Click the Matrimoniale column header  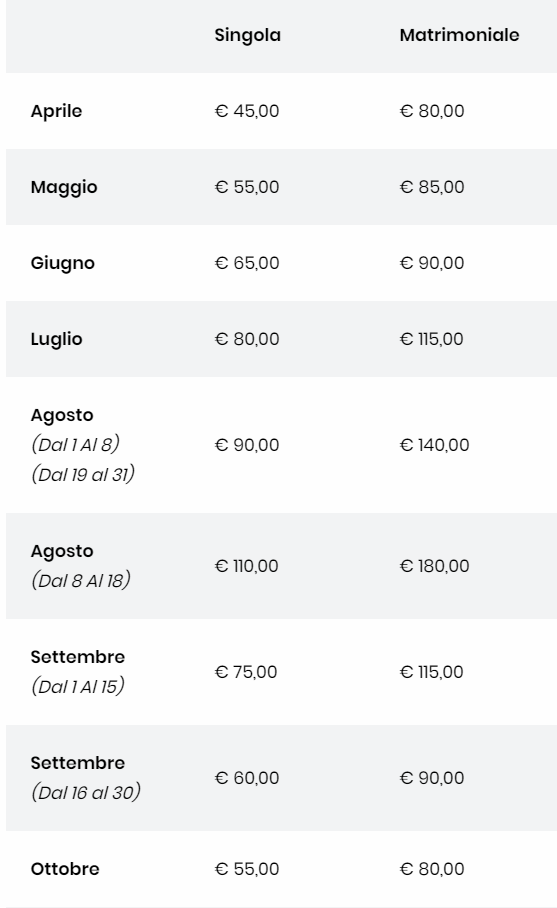[x=459, y=35]
